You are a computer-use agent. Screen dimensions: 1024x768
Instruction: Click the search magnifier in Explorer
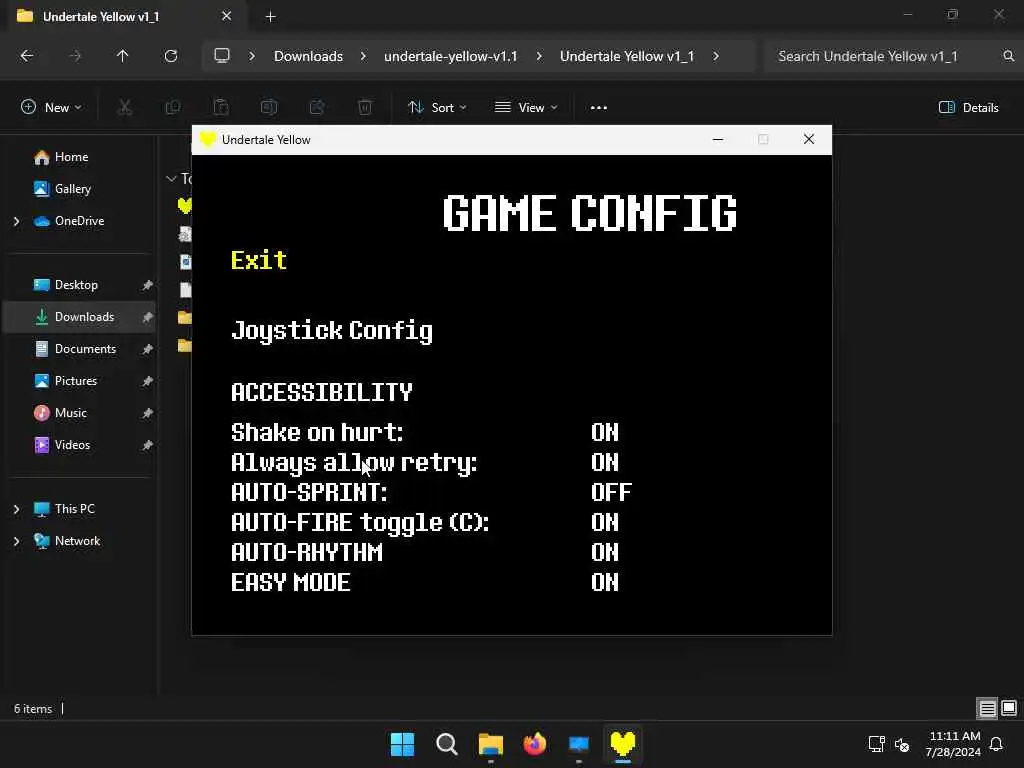pos(1008,56)
